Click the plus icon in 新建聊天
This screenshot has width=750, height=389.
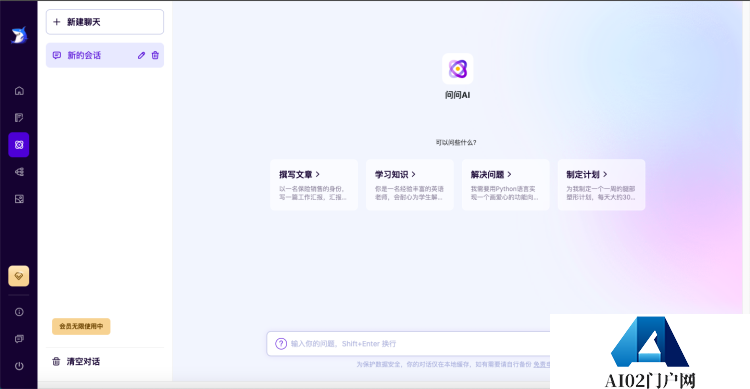pos(56,22)
